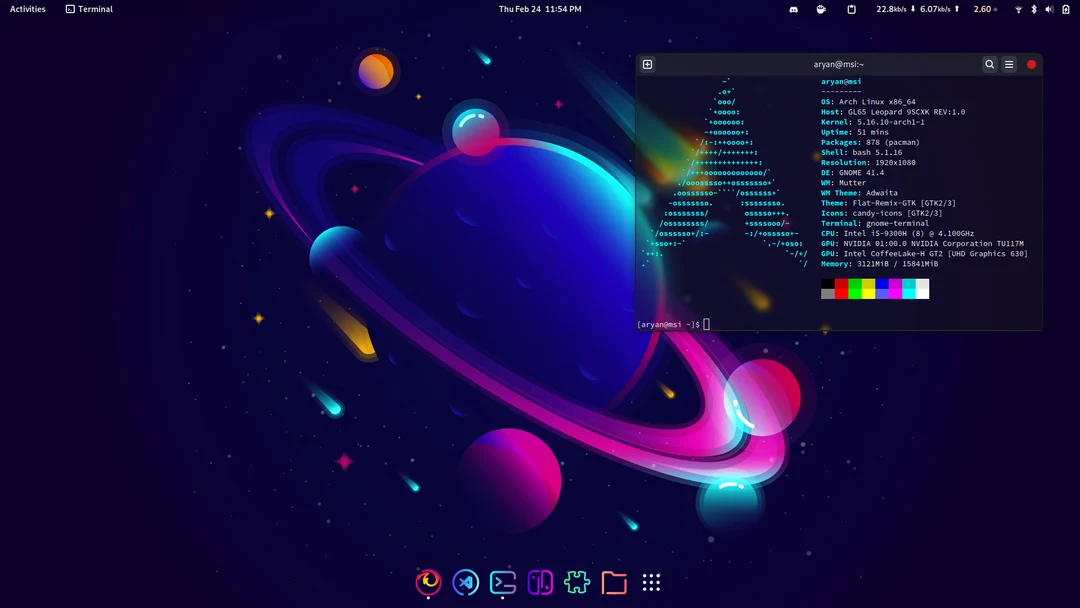This screenshot has height=608, width=1080.
Task: Mute audio via the volume icon
Action: tap(1047, 9)
